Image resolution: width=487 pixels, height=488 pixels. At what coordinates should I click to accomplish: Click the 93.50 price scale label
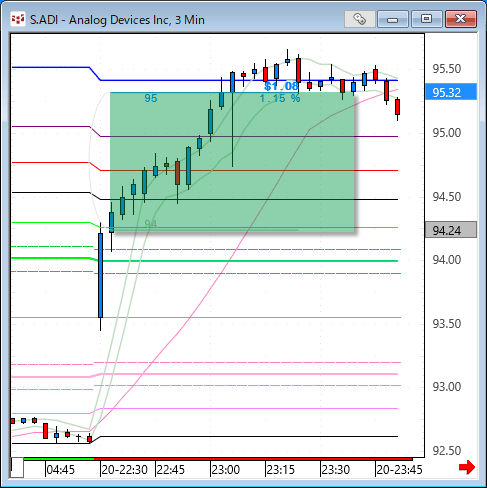coord(447,324)
